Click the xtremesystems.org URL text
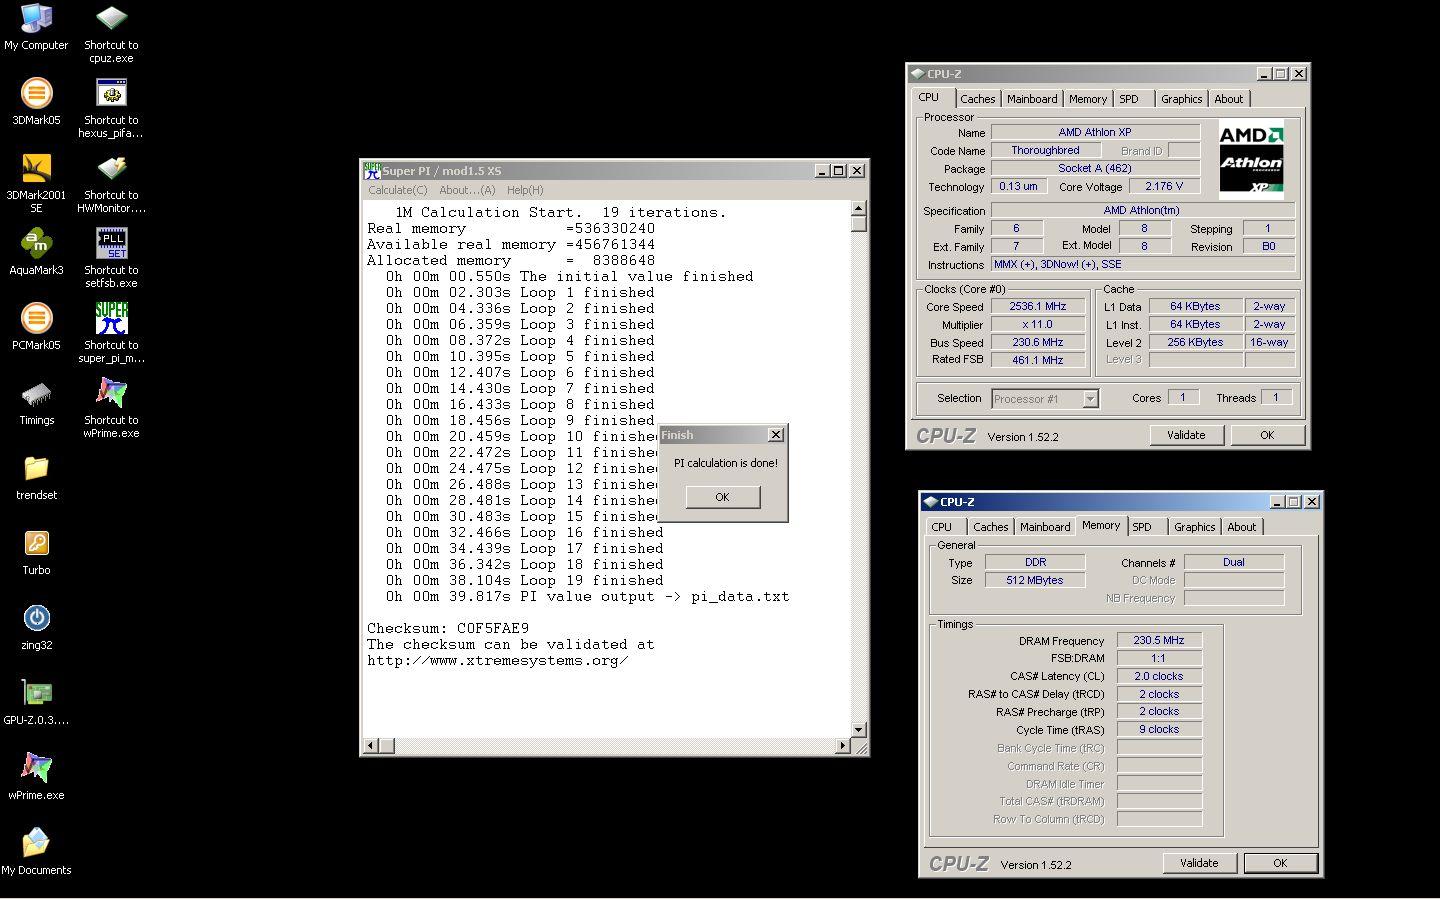1440x900 pixels. click(x=497, y=661)
